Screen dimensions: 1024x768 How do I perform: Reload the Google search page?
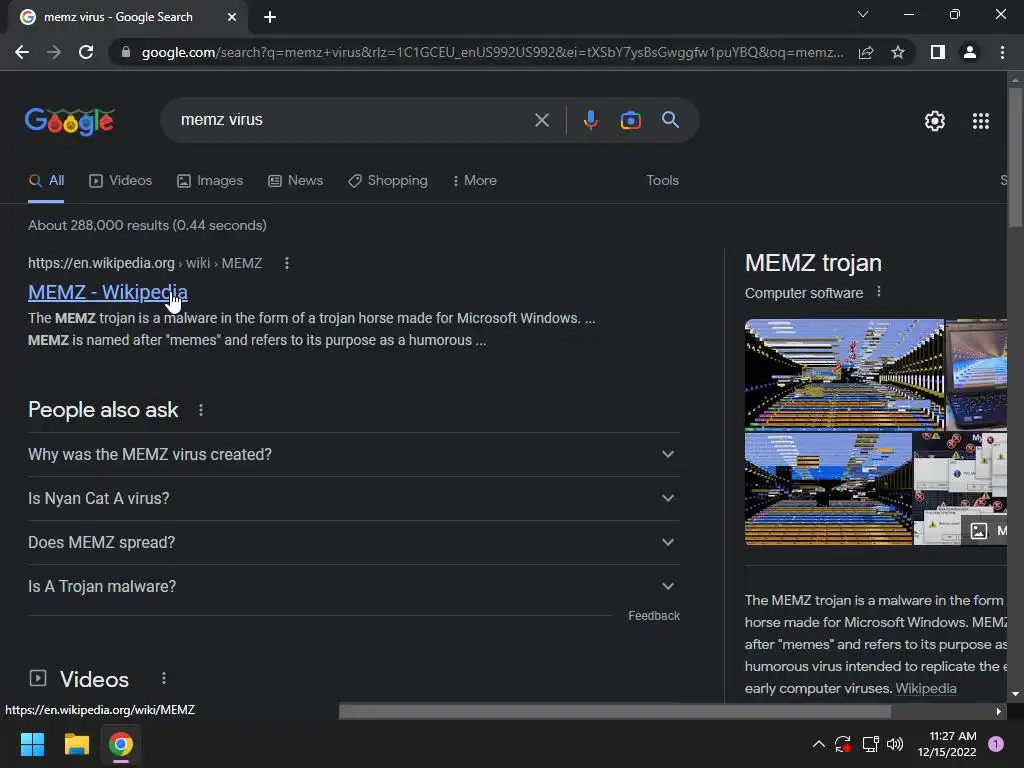tap(86, 52)
